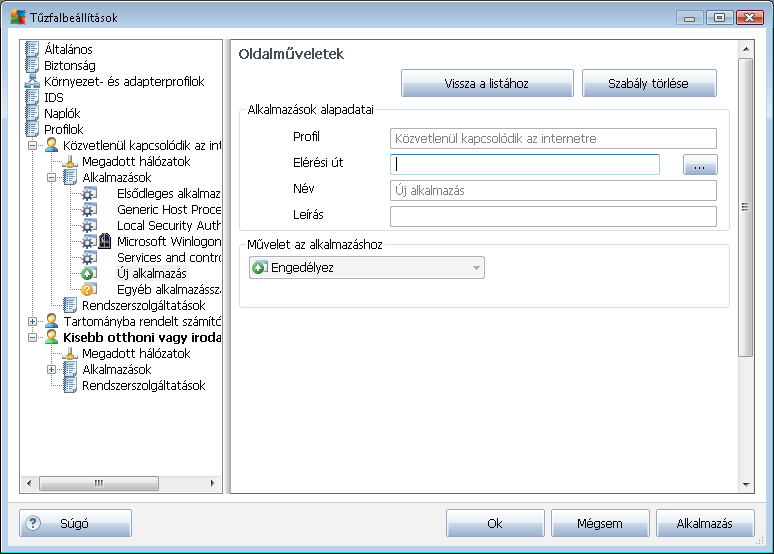The height and width of the screenshot is (554, 774).
Task: Expand the Tartományba rendelt számítógép profile
Action: 33,321
